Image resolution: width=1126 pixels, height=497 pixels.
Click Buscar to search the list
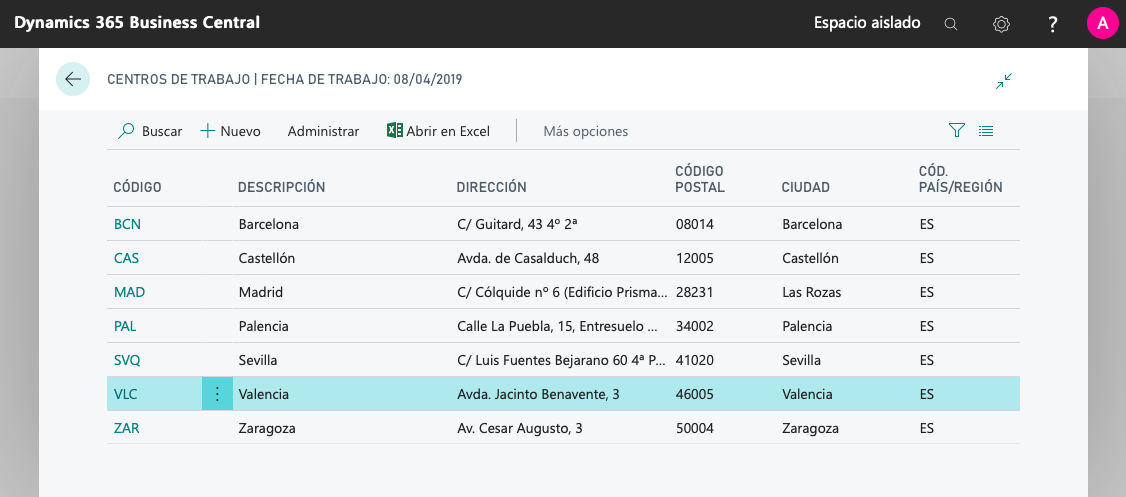(x=151, y=131)
